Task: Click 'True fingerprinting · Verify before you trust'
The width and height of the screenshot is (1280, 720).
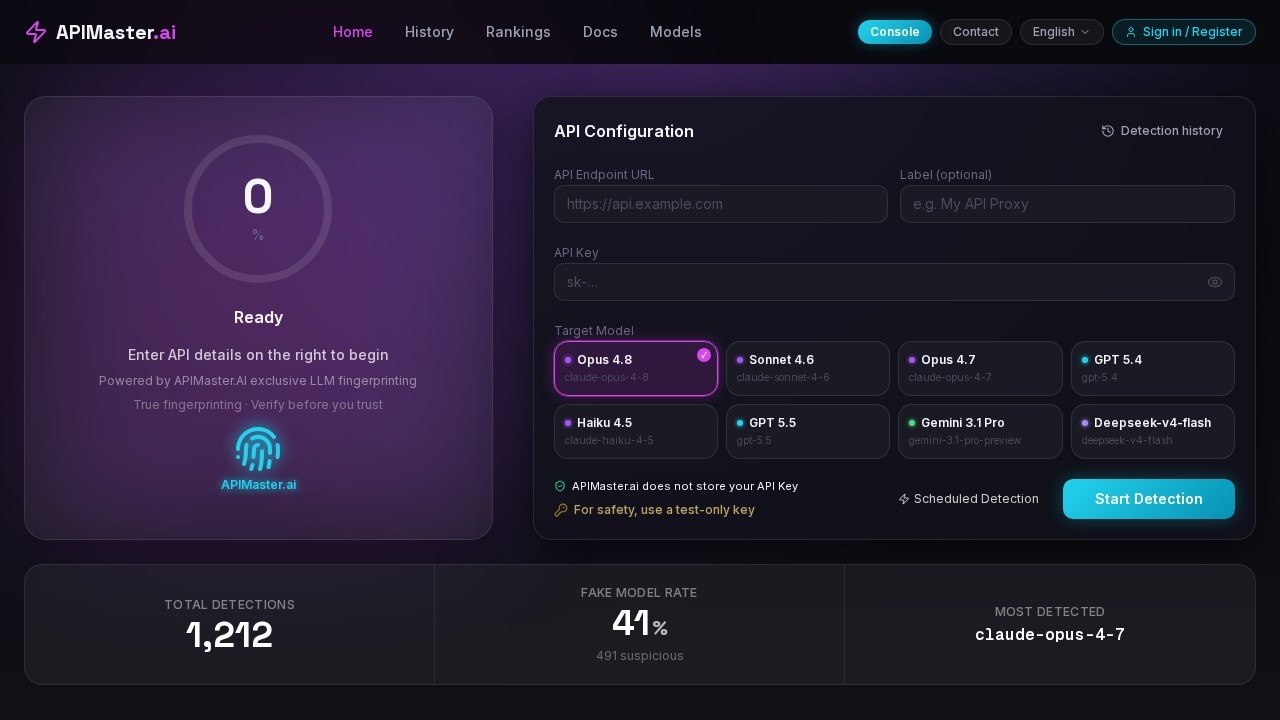Action: 258,405
